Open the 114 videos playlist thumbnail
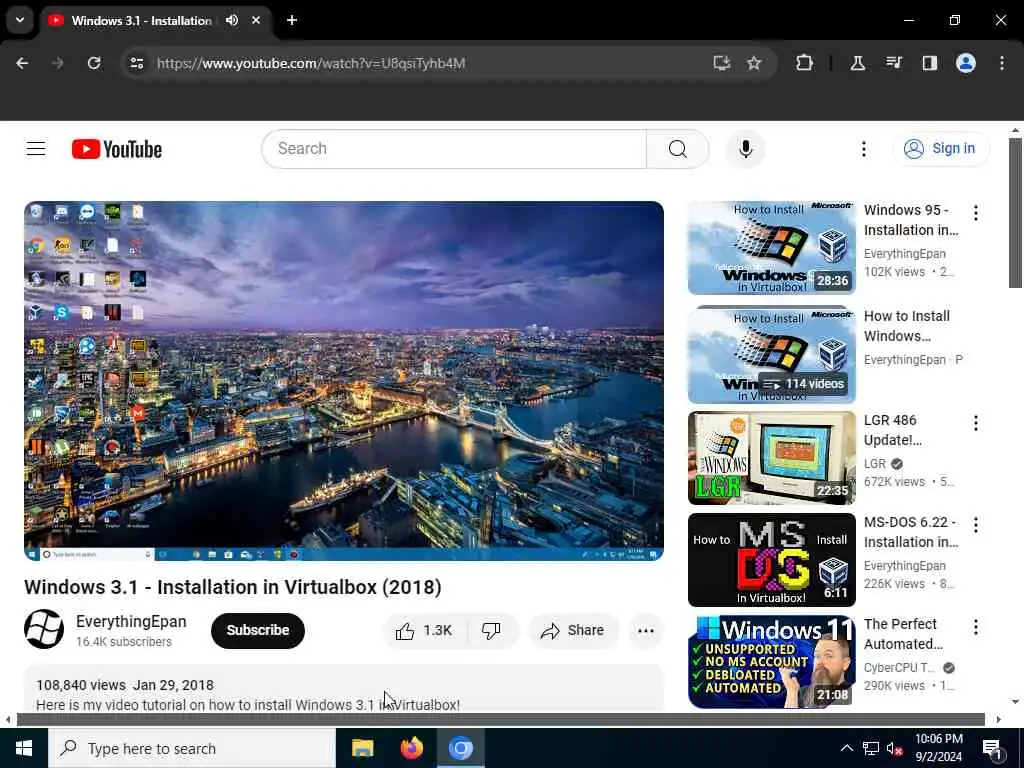Viewport: 1024px width, 768px height. tap(771, 354)
